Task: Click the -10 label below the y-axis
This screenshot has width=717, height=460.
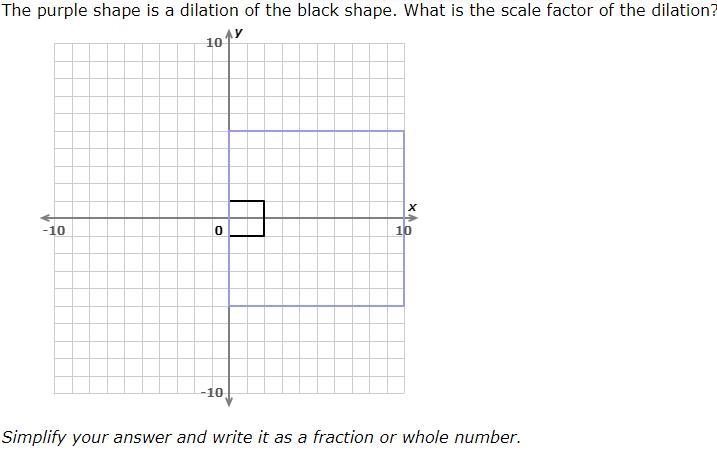Action: point(212,392)
